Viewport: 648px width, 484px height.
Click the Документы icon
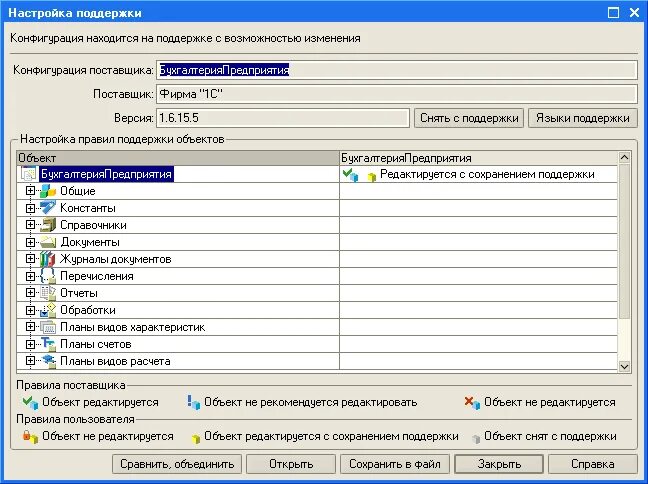[x=48, y=242]
